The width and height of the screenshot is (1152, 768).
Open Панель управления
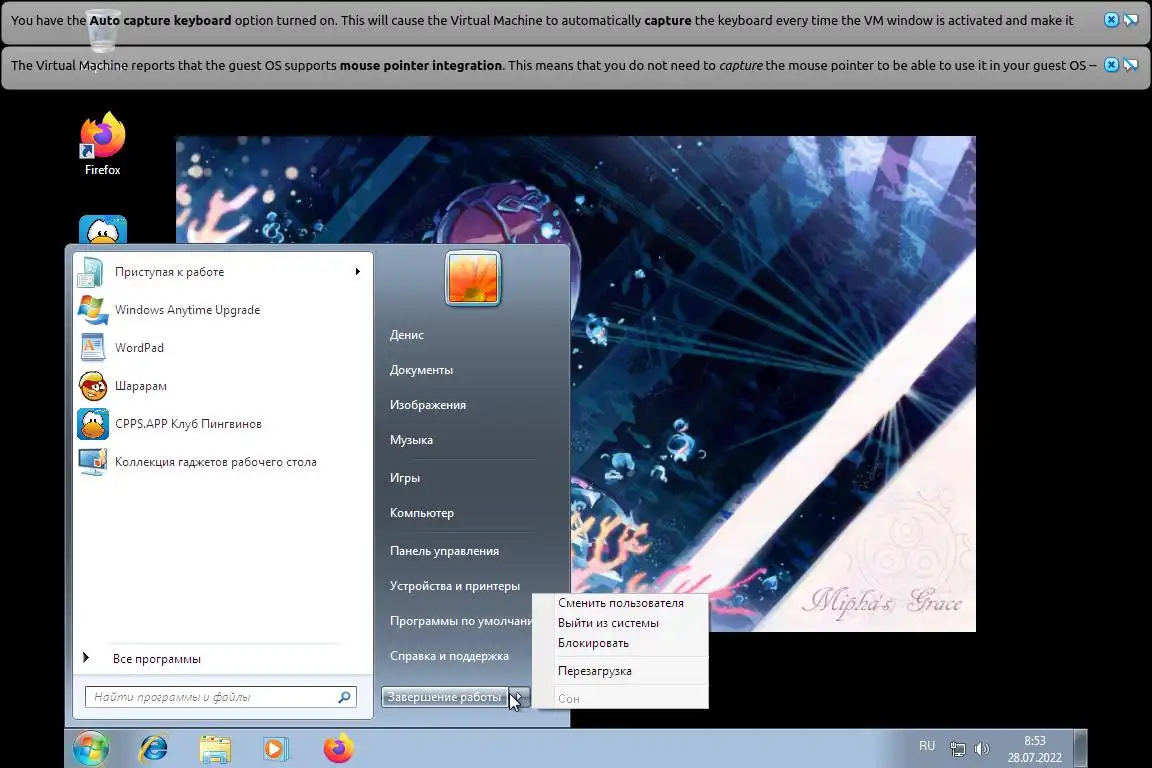(x=444, y=550)
